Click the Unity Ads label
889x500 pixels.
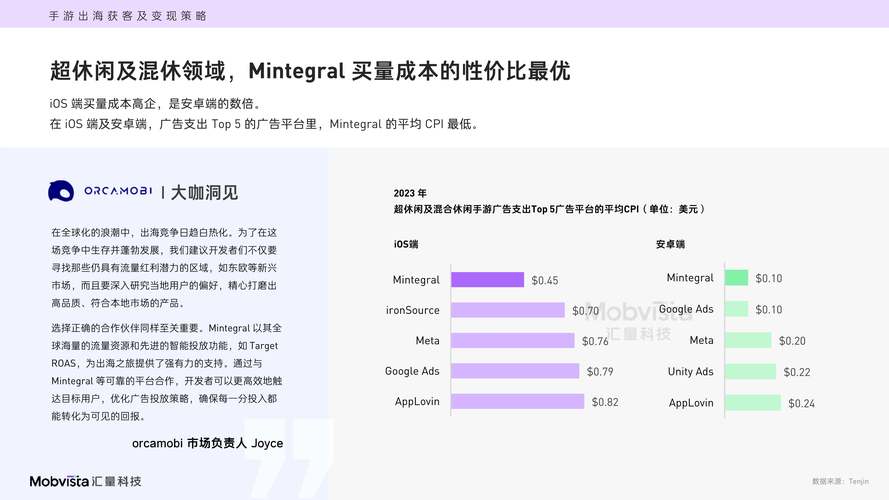coord(691,371)
